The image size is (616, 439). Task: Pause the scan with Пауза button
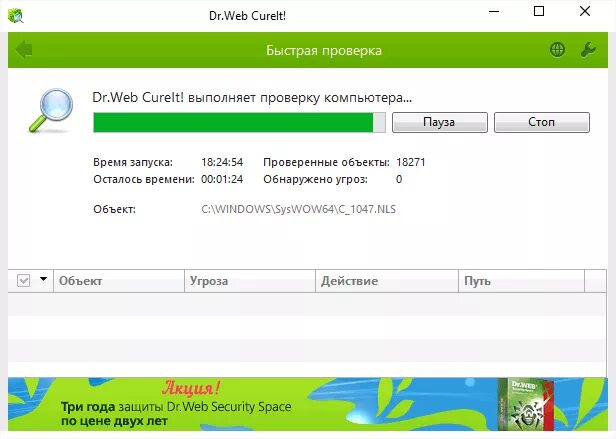point(440,122)
